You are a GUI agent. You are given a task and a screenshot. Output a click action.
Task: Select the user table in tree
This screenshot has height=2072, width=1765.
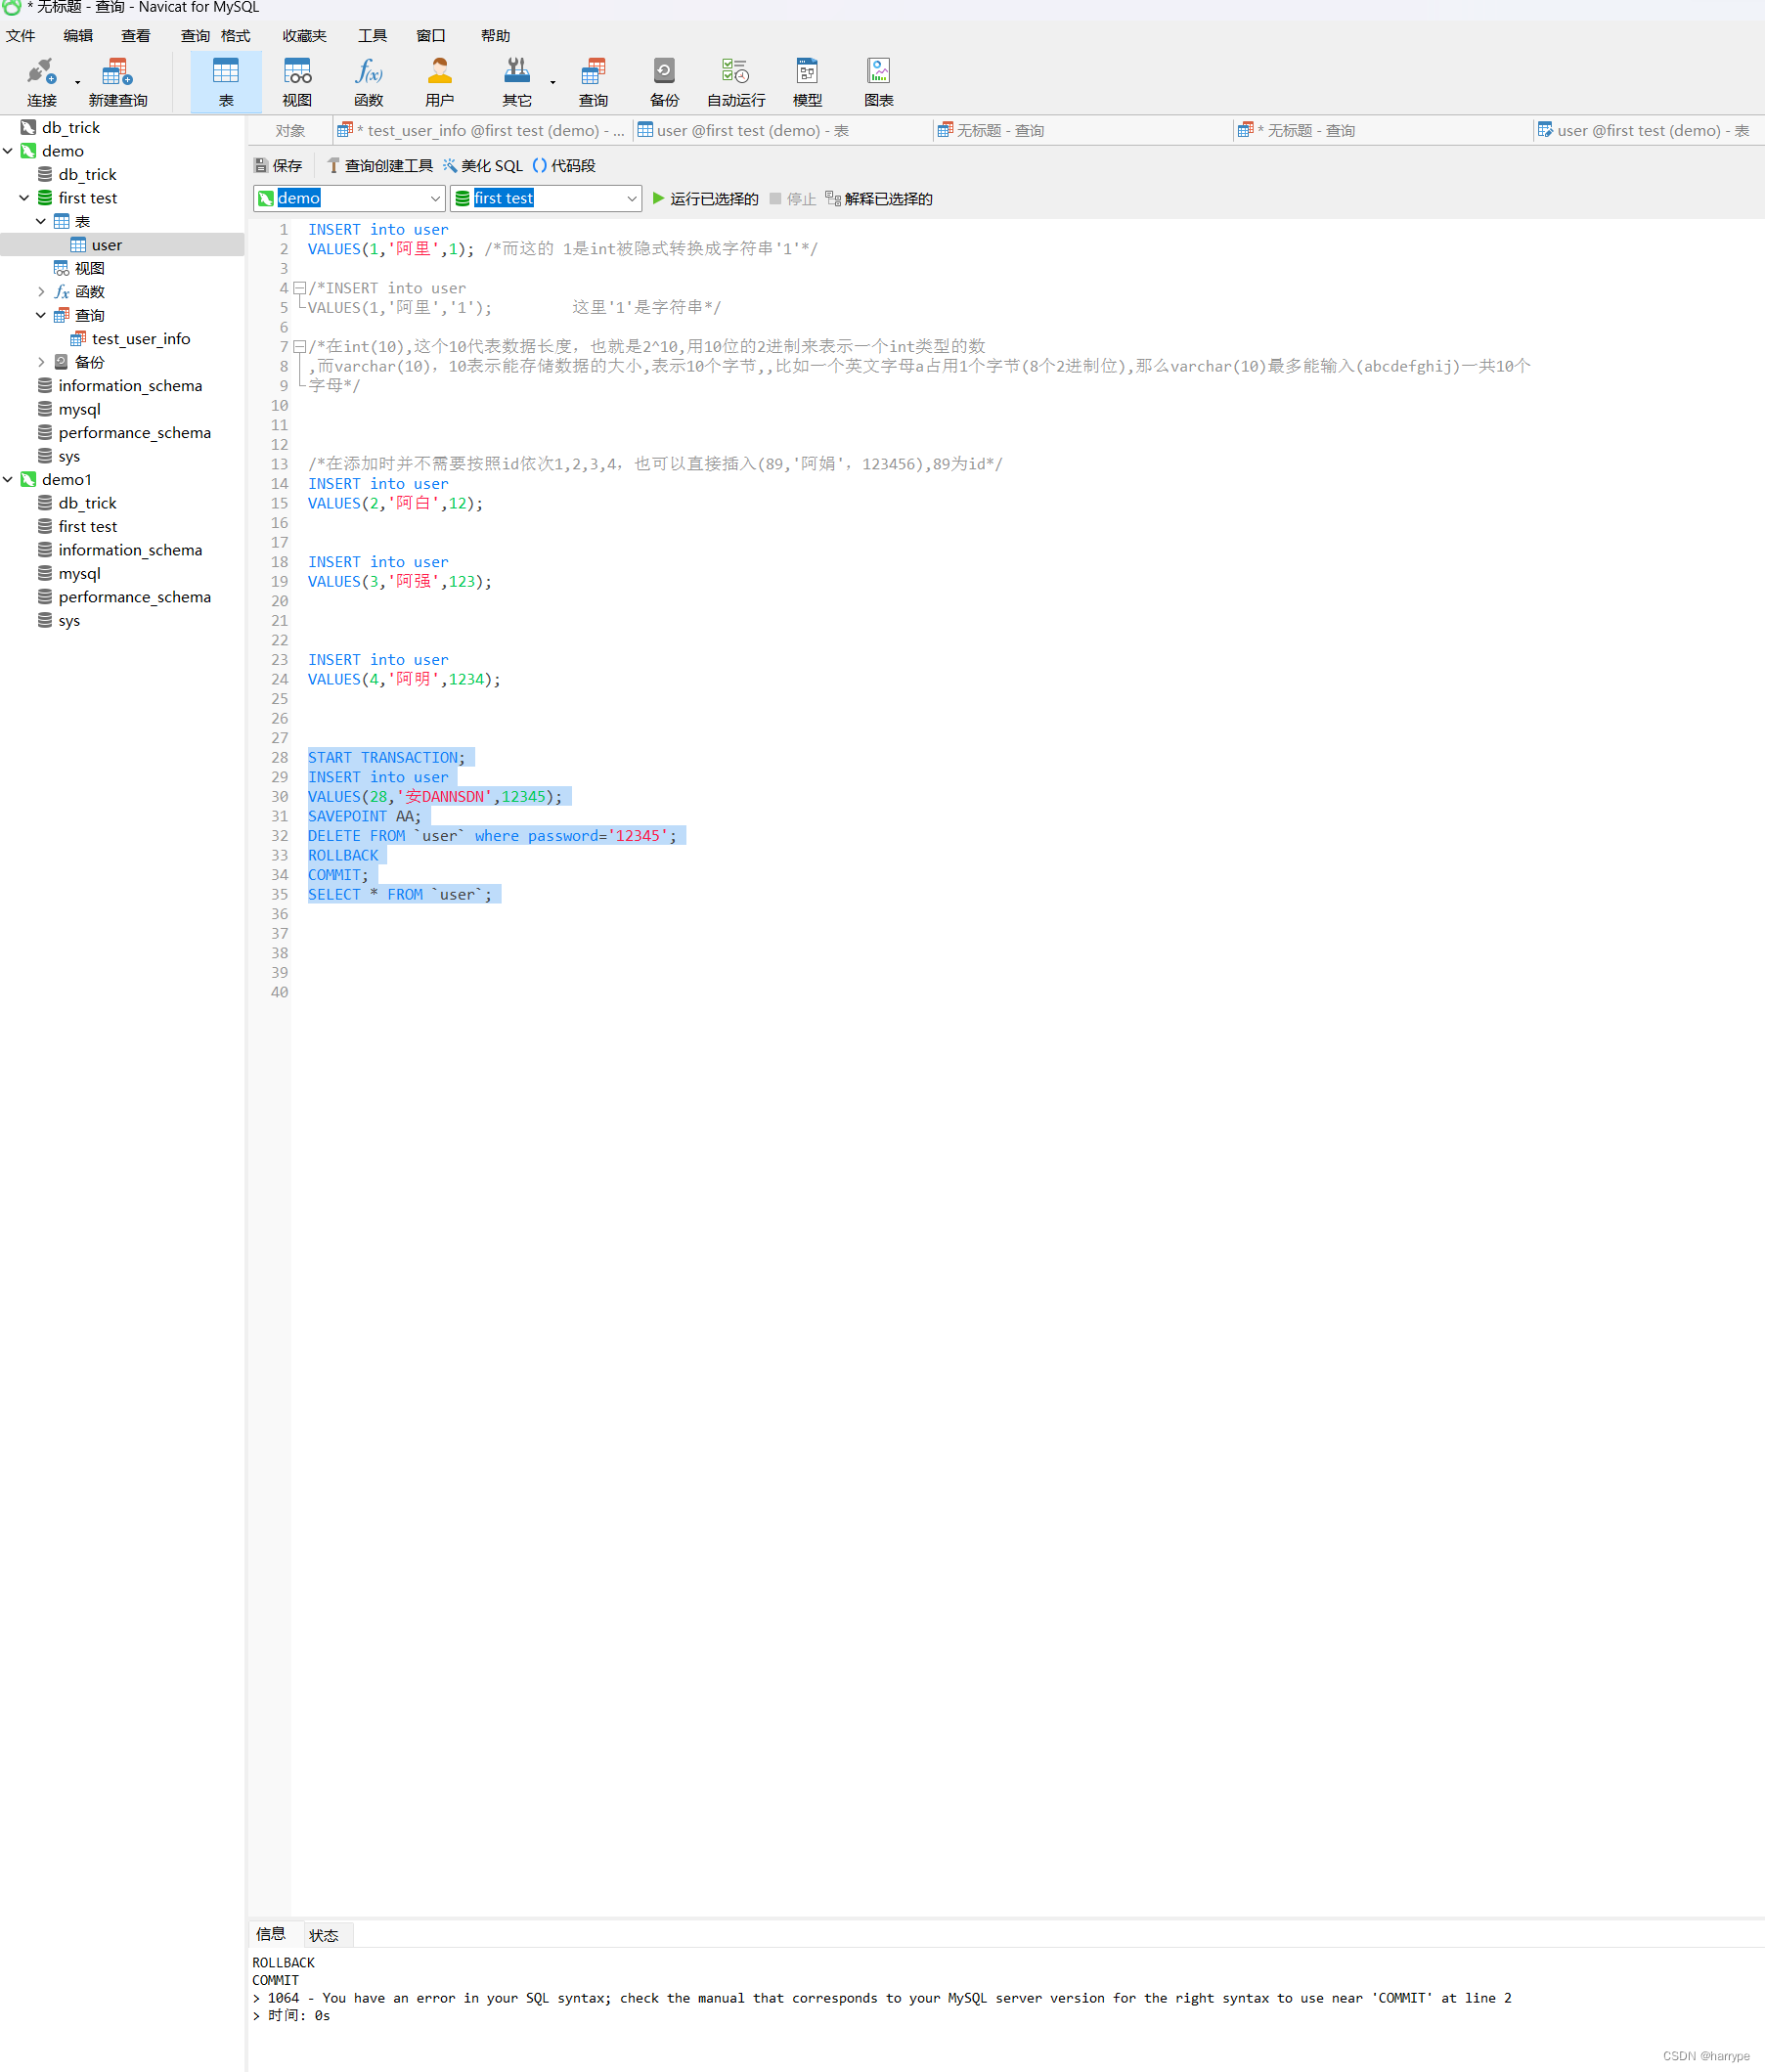106,245
